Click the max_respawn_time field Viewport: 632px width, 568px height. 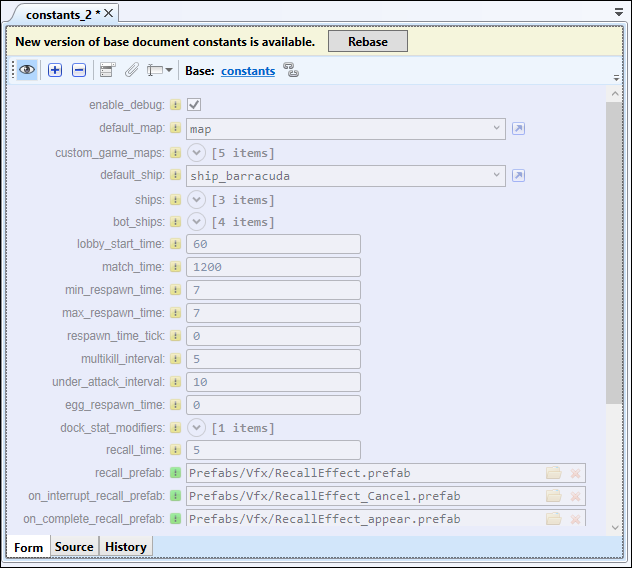coord(273,313)
